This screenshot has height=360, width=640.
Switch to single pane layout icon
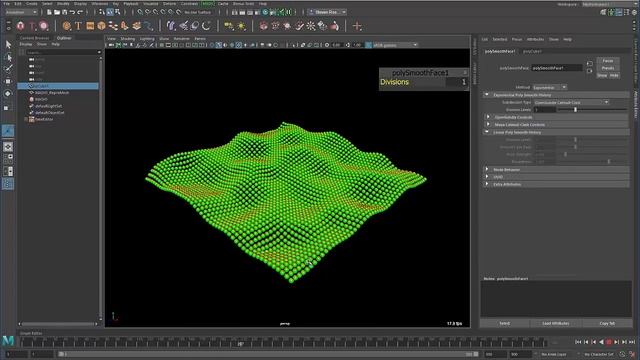point(8,147)
